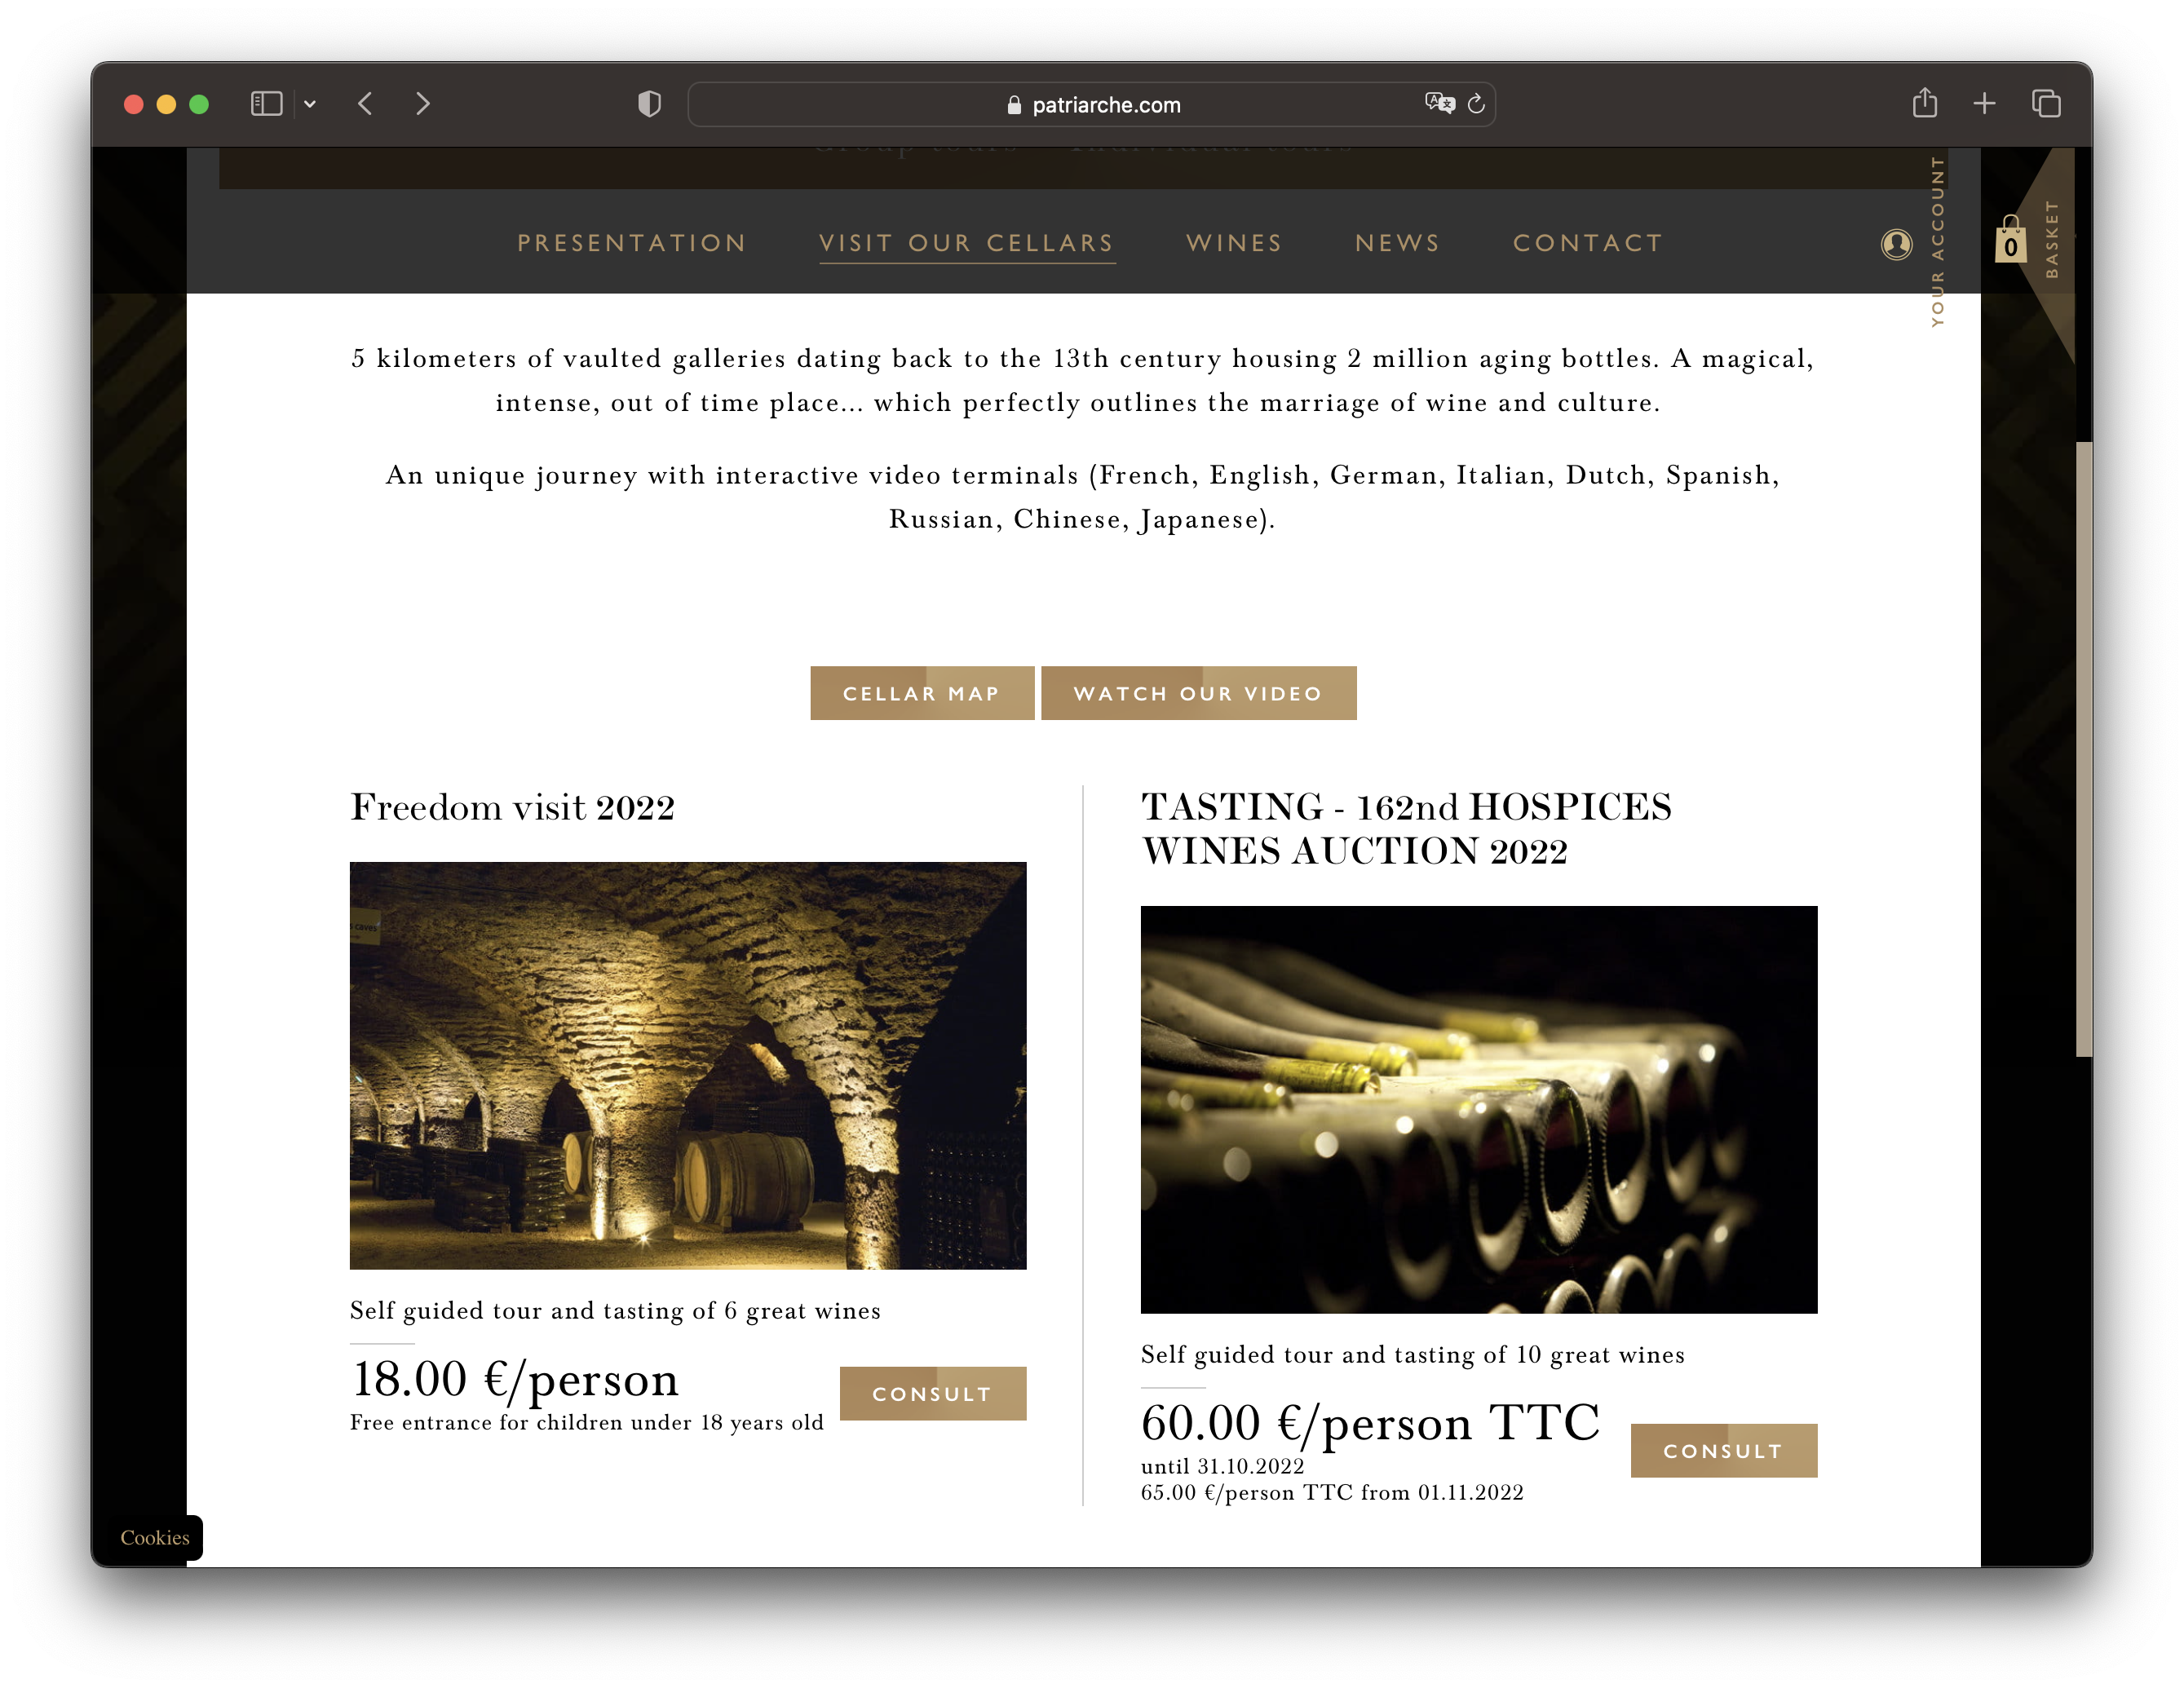The width and height of the screenshot is (2184, 1688).
Task: Open the Presentation menu item
Action: tap(632, 243)
